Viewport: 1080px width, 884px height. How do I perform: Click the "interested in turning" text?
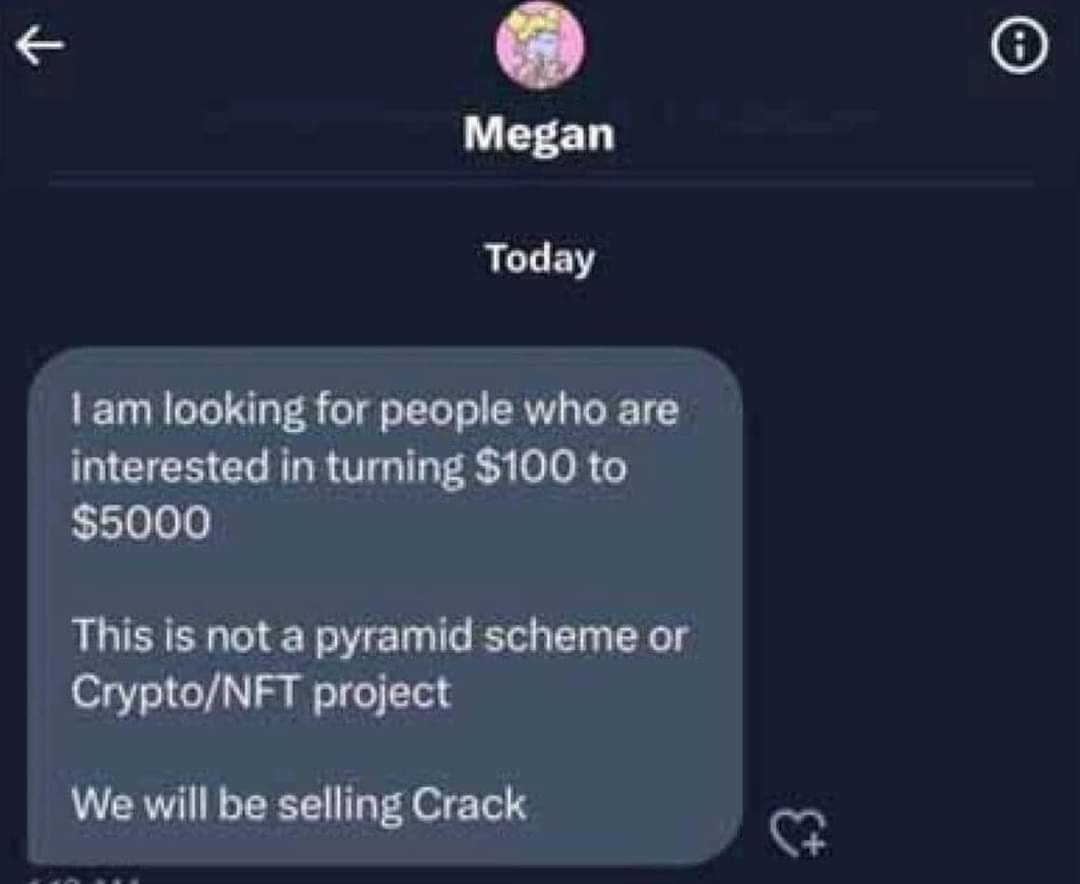pyautogui.click(x=265, y=467)
